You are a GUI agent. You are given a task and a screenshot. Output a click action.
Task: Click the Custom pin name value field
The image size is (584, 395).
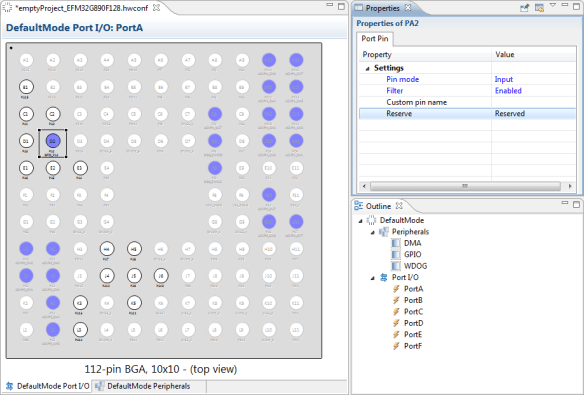pos(534,102)
